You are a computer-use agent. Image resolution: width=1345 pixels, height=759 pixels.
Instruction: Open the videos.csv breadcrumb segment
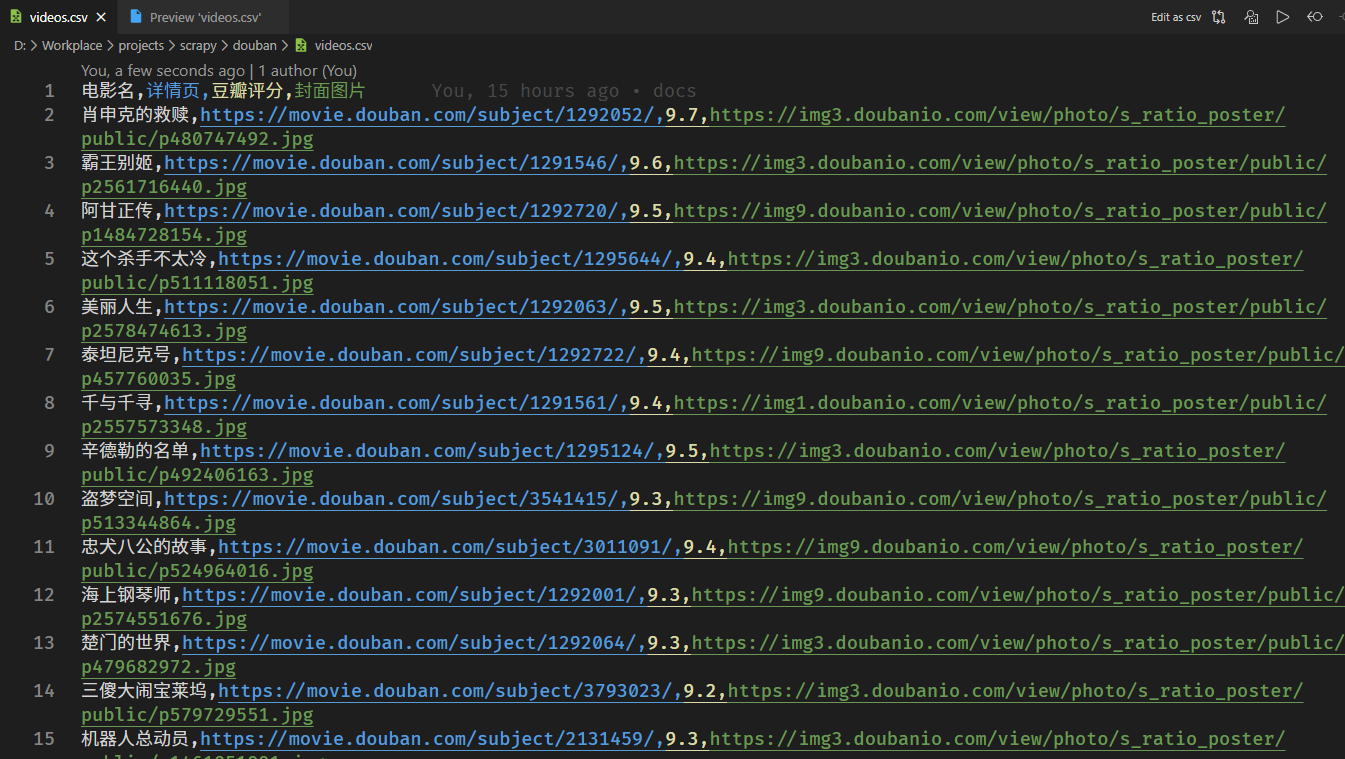343,45
